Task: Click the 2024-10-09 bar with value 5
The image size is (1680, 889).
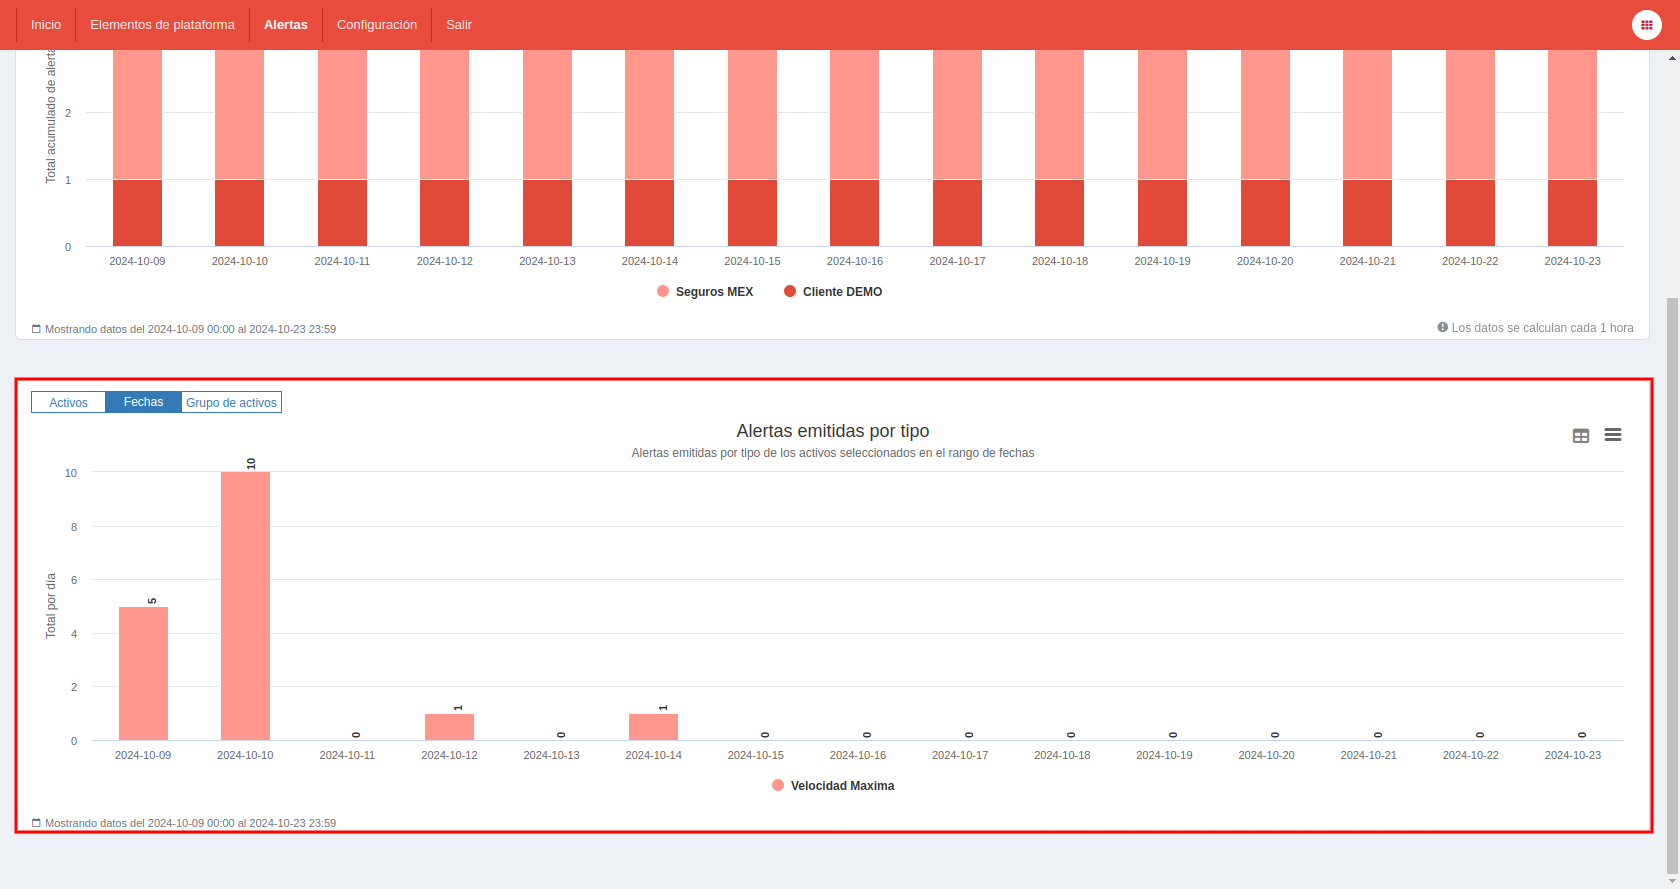Action: (143, 673)
